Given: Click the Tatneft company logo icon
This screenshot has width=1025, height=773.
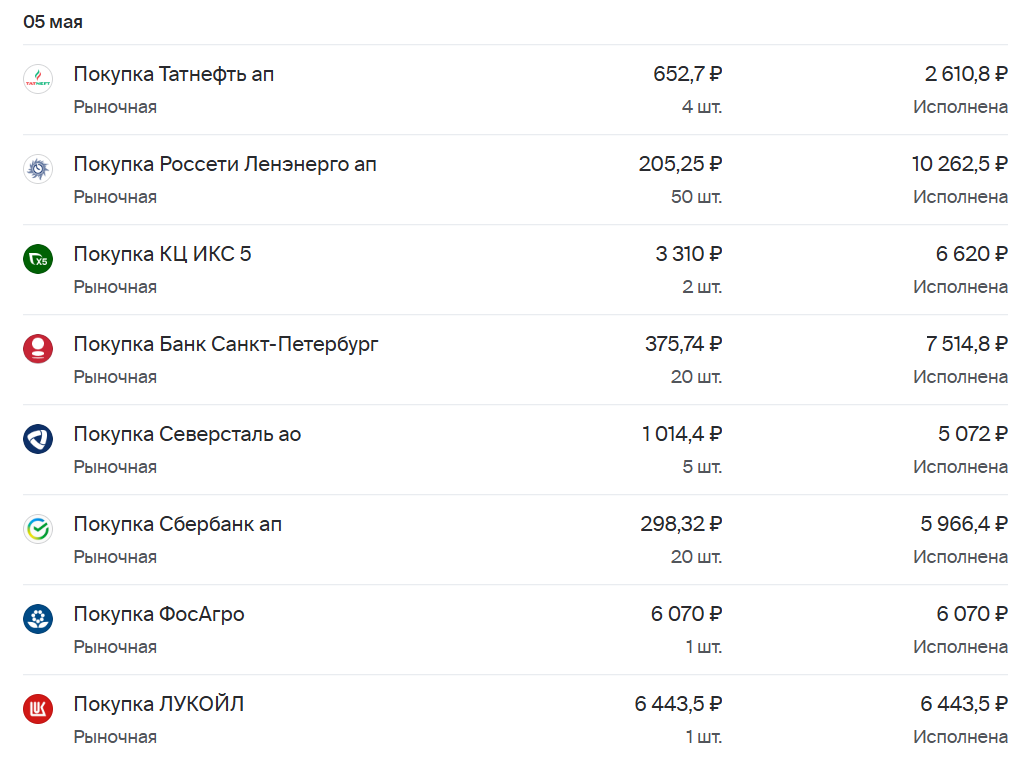Looking at the screenshot, I should (38, 79).
